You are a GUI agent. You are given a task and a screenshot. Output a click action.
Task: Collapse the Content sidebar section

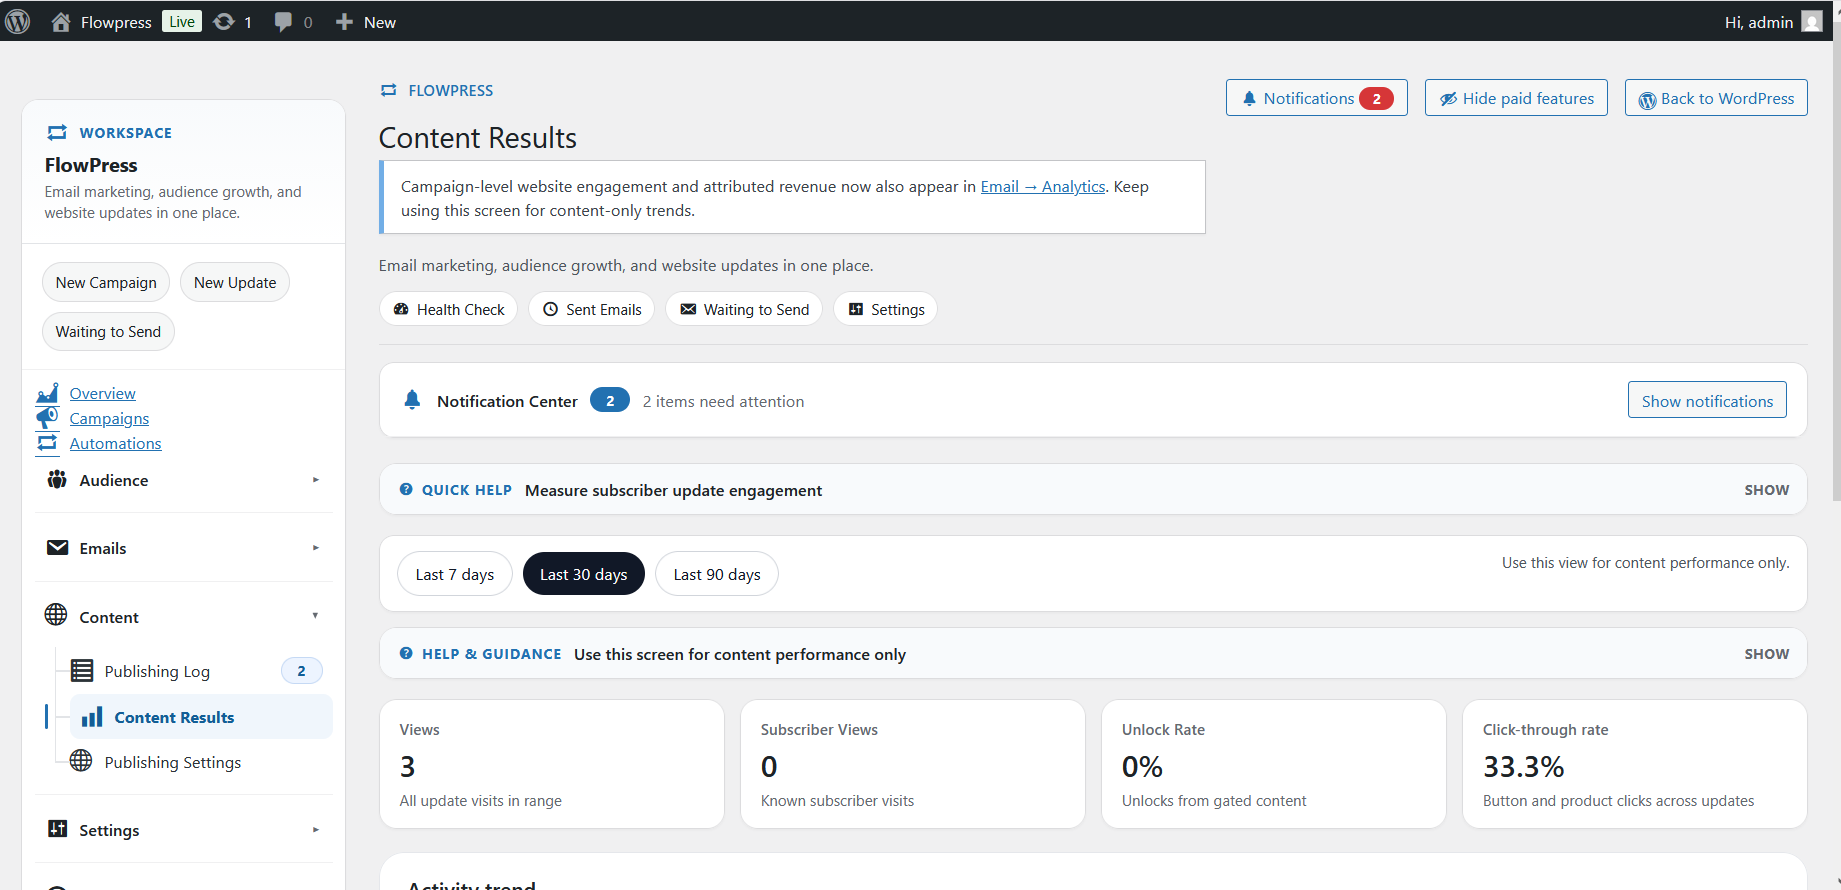click(x=184, y=617)
